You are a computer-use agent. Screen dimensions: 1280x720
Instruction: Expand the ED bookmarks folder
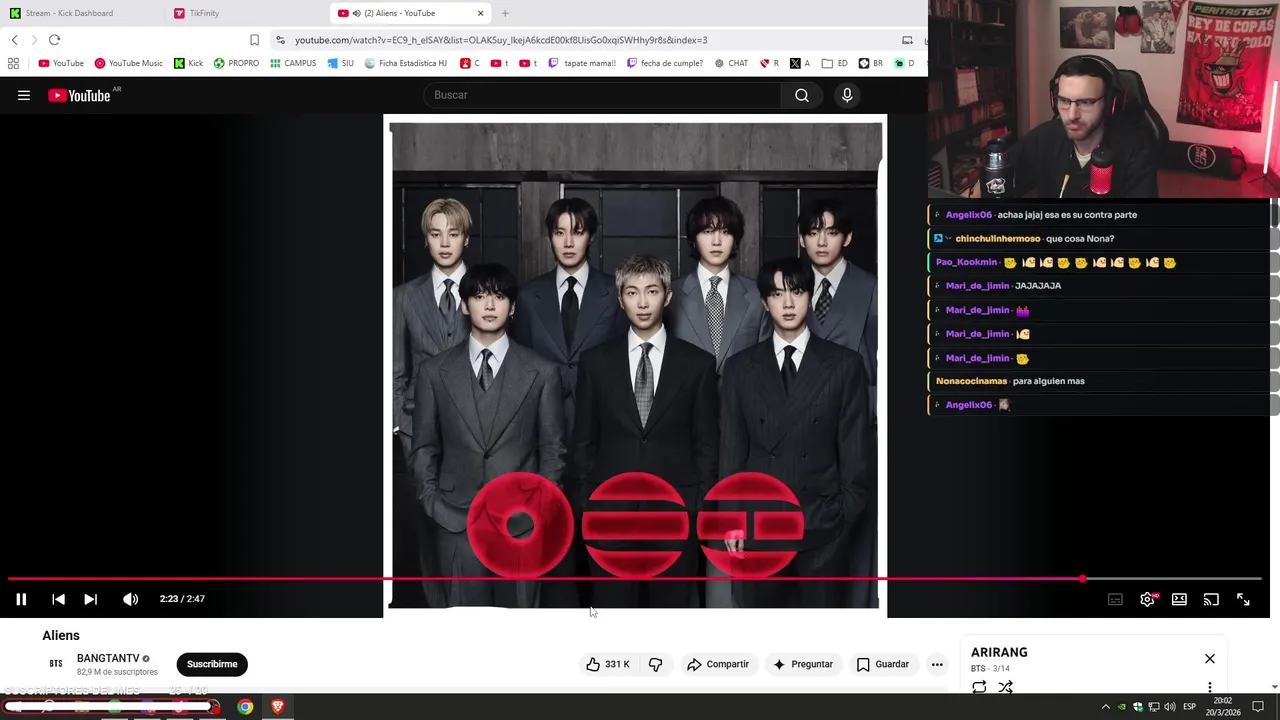click(834, 63)
